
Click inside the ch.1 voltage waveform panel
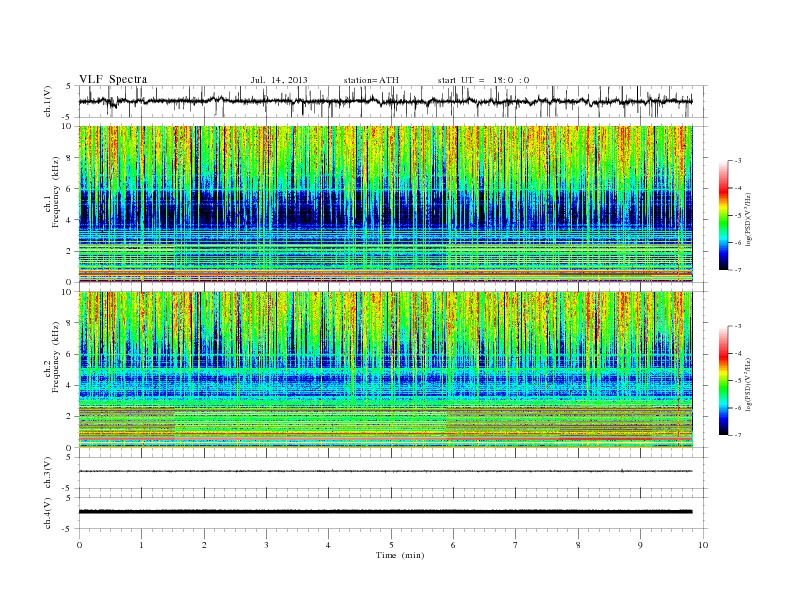(393, 101)
